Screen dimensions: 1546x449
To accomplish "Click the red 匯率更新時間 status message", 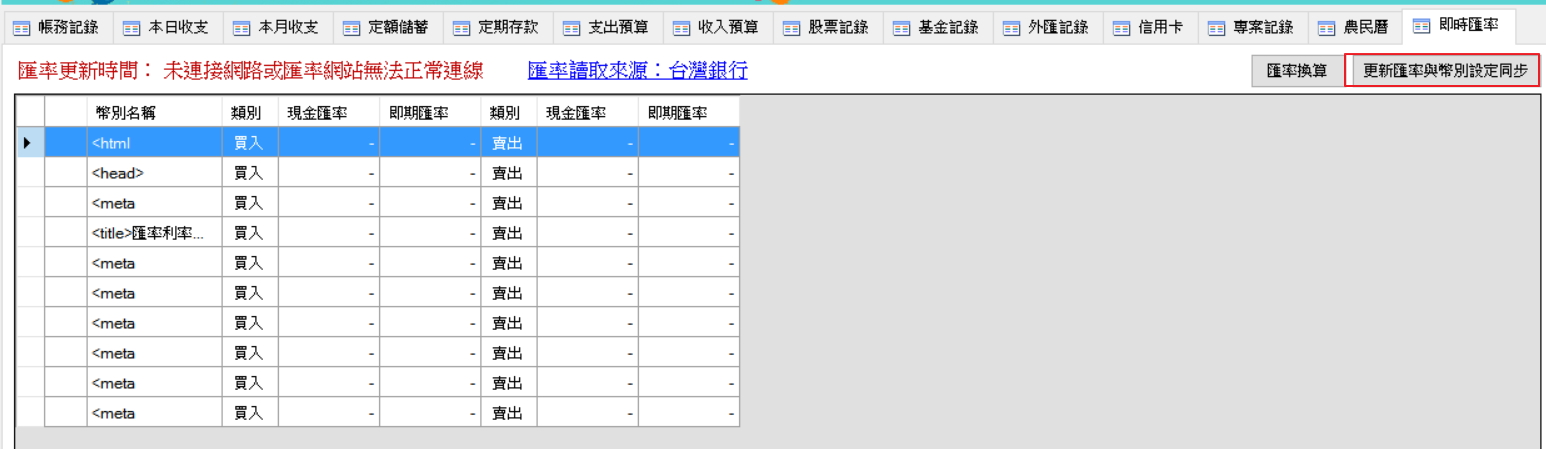I will click(x=251, y=71).
